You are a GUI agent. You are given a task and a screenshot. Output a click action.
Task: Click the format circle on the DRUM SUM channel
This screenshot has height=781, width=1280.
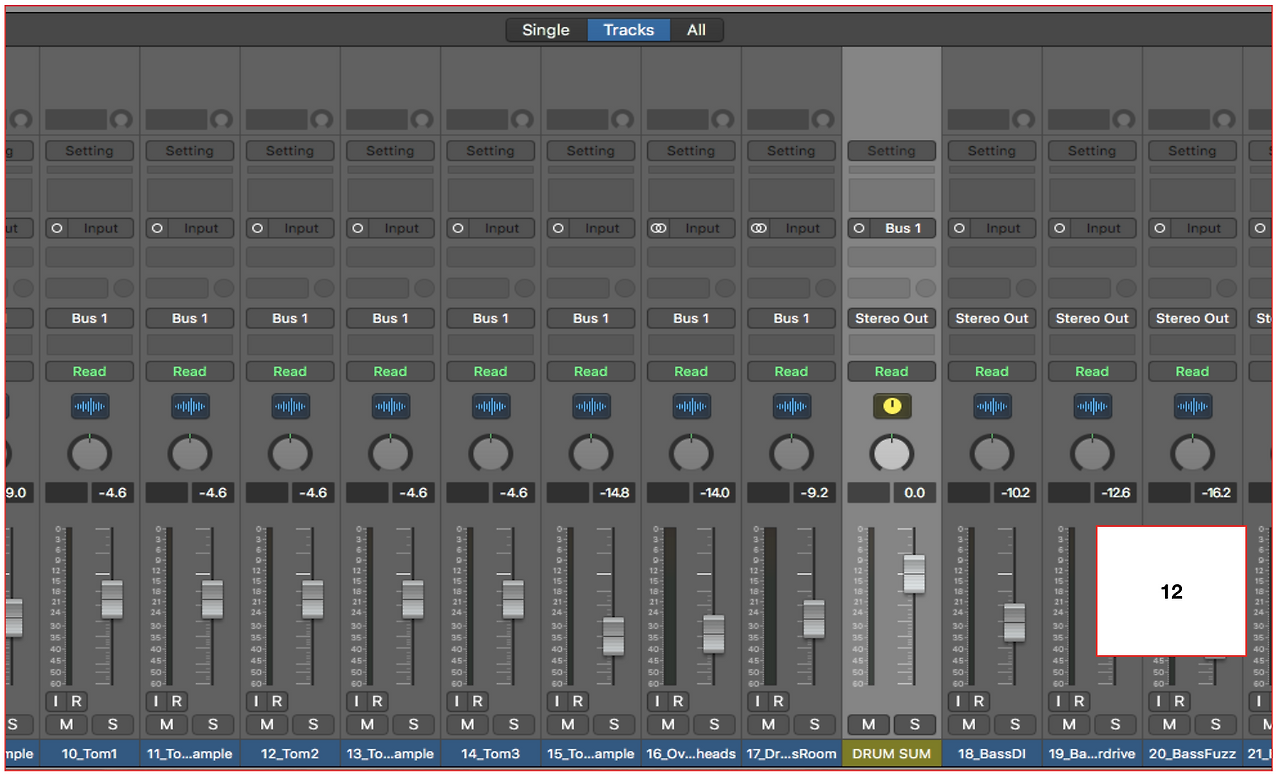pos(859,228)
